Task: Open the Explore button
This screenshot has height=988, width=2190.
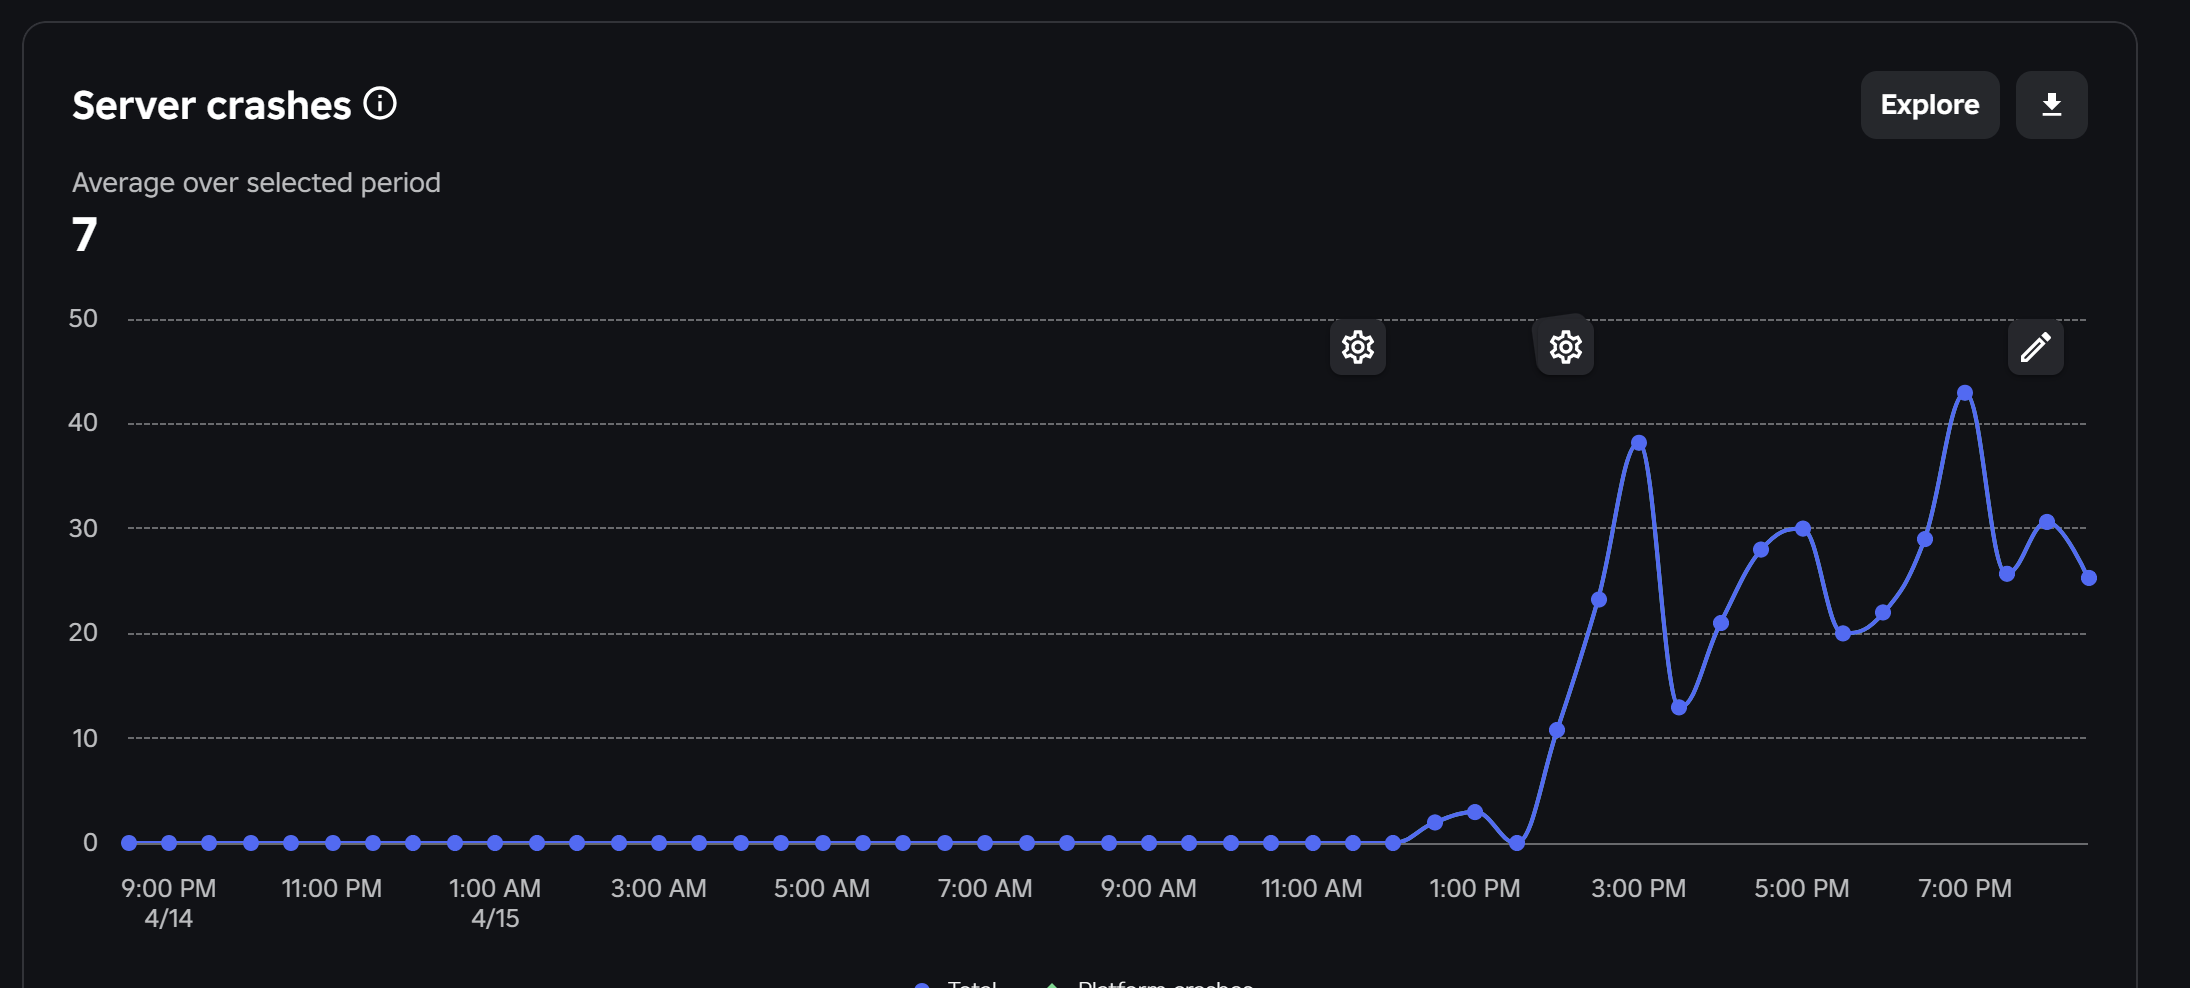Action: (1930, 105)
